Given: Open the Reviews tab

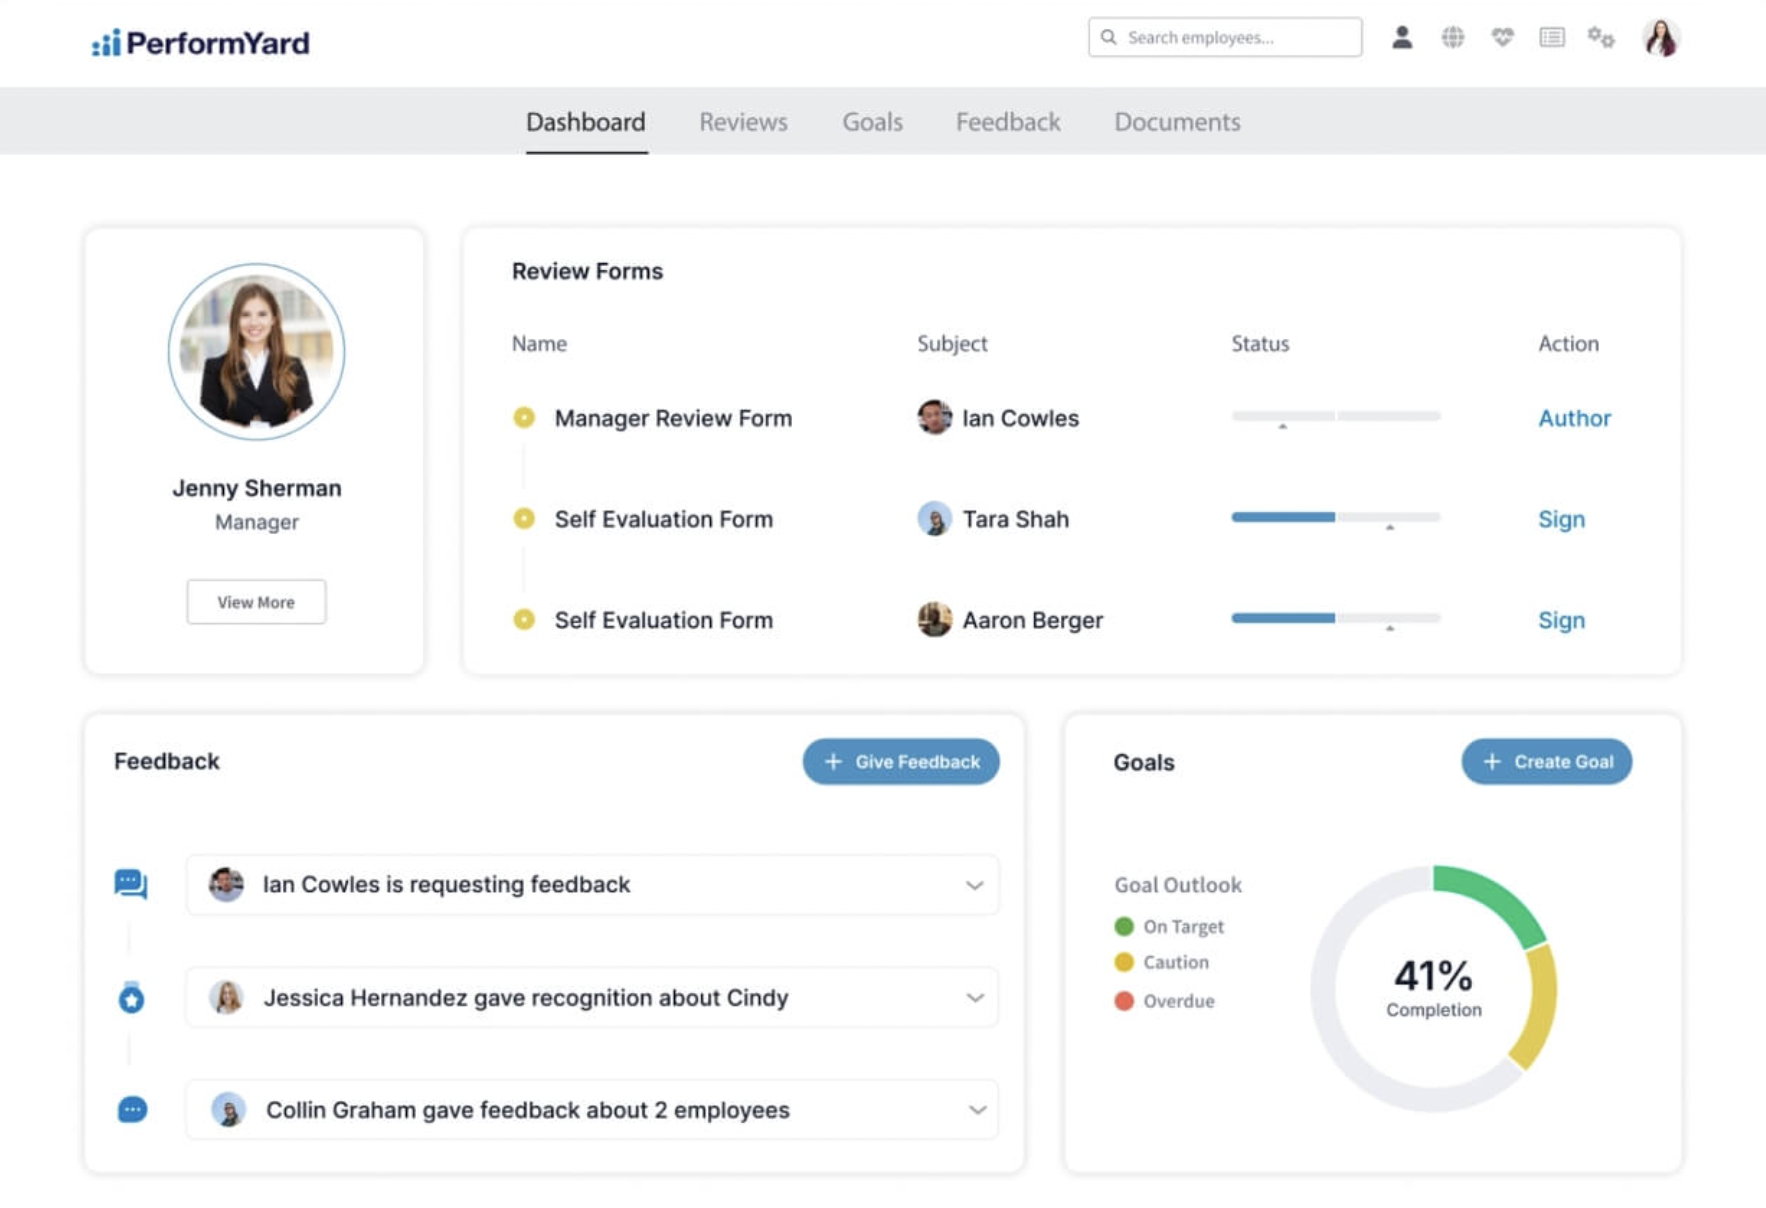Looking at the screenshot, I should pyautogui.click(x=743, y=122).
